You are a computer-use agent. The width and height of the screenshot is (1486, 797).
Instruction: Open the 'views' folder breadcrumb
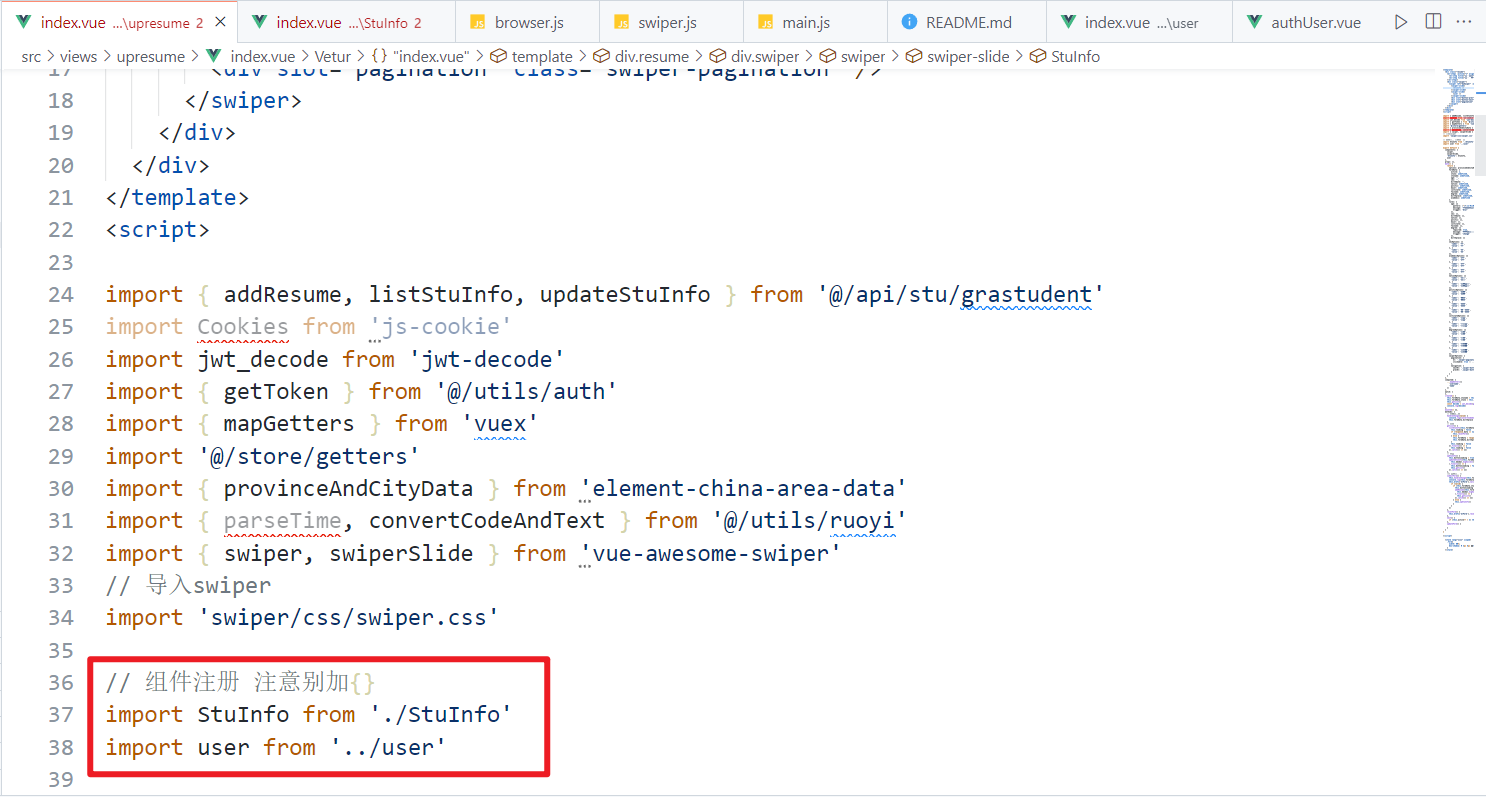tap(79, 57)
